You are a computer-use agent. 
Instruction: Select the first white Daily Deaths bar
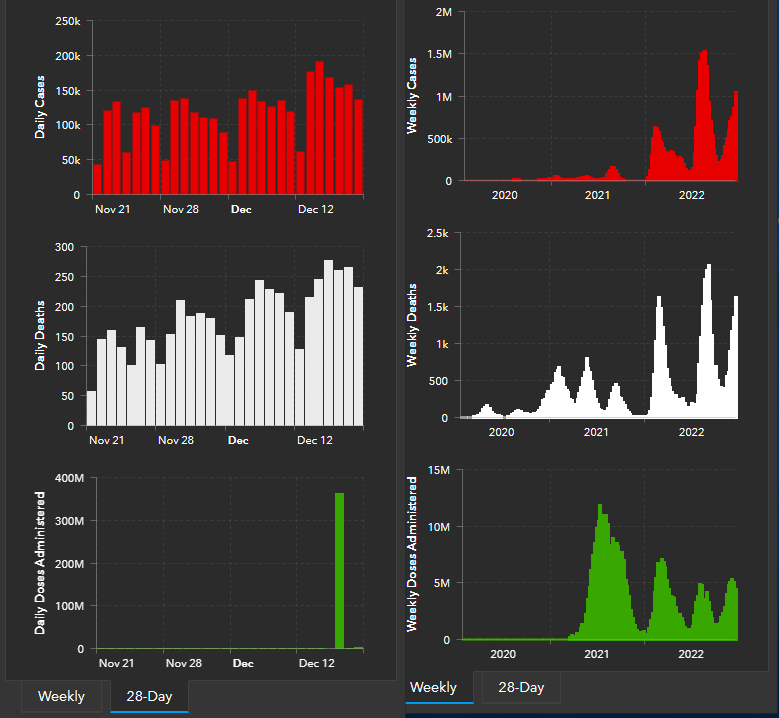[92, 408]
